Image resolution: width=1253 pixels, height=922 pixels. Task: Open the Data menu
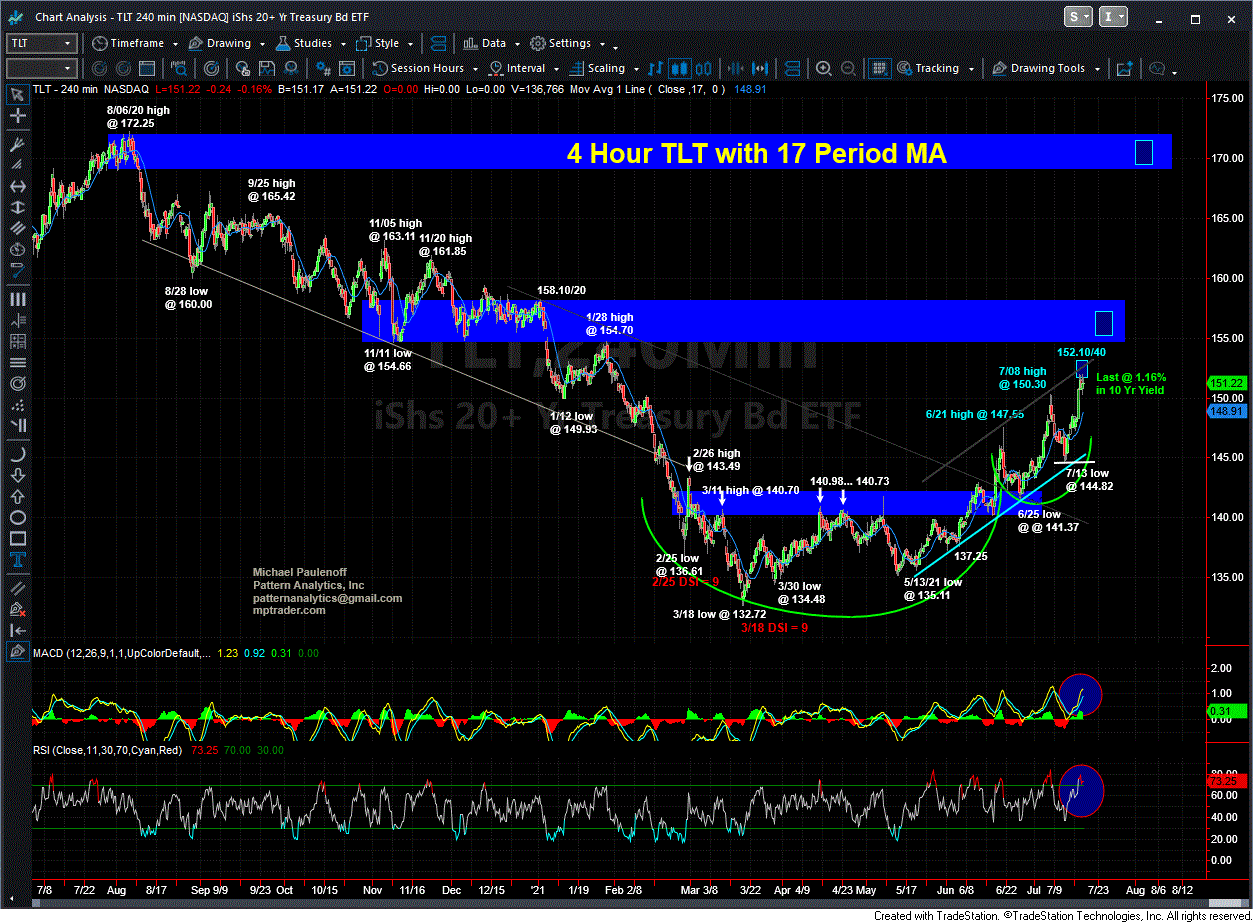[485, 43]
